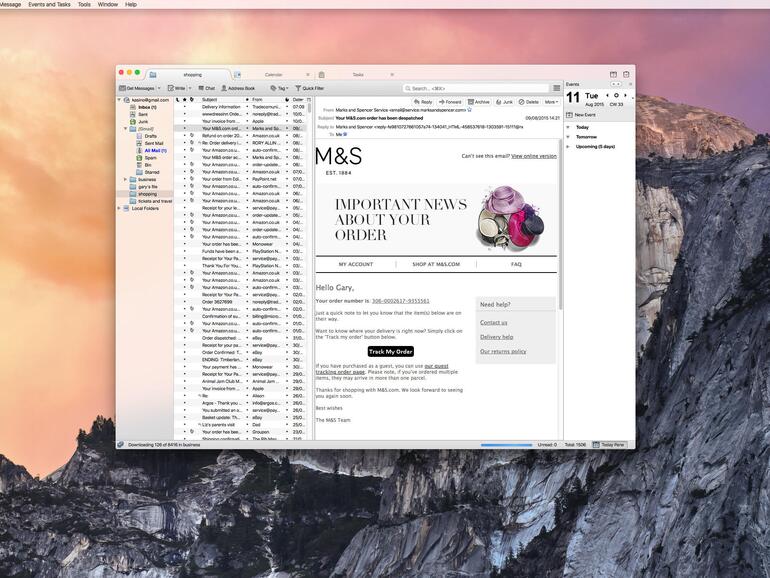Toggle the Quick Filter bar
Image resolution: width=770 pixels, height=578 pixels.
(309, 88)
